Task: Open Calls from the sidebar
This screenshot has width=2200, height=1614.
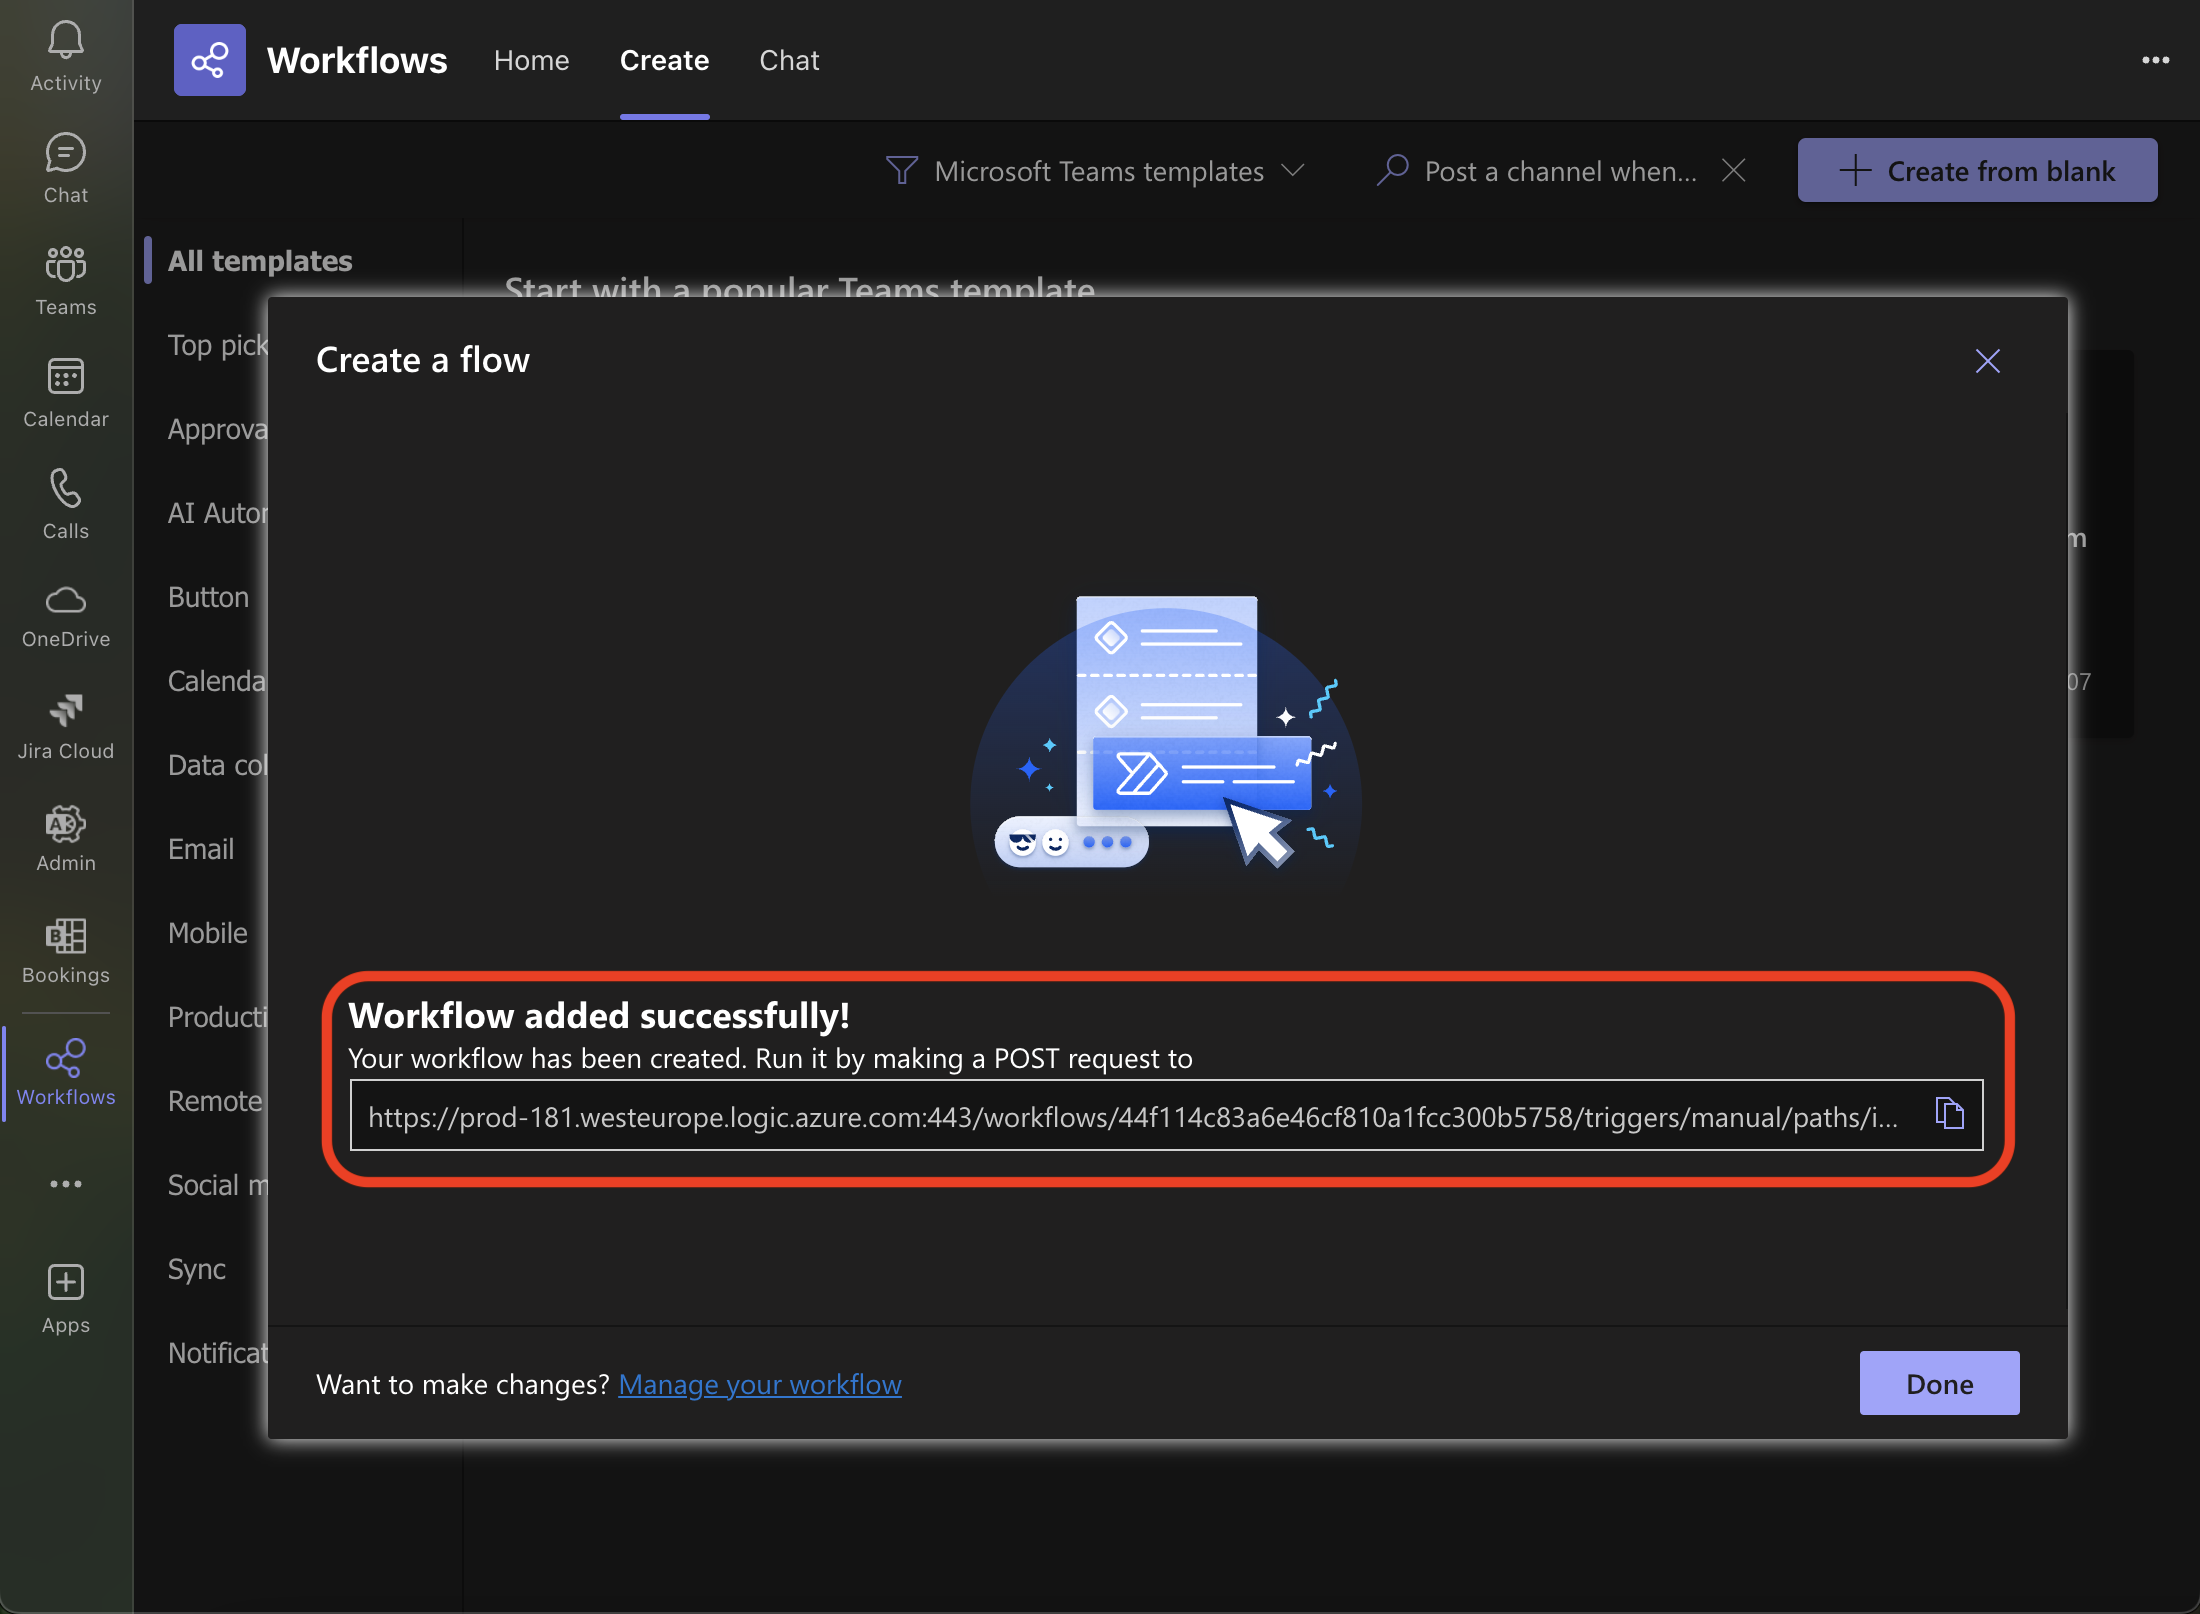Action: point(66,504)
